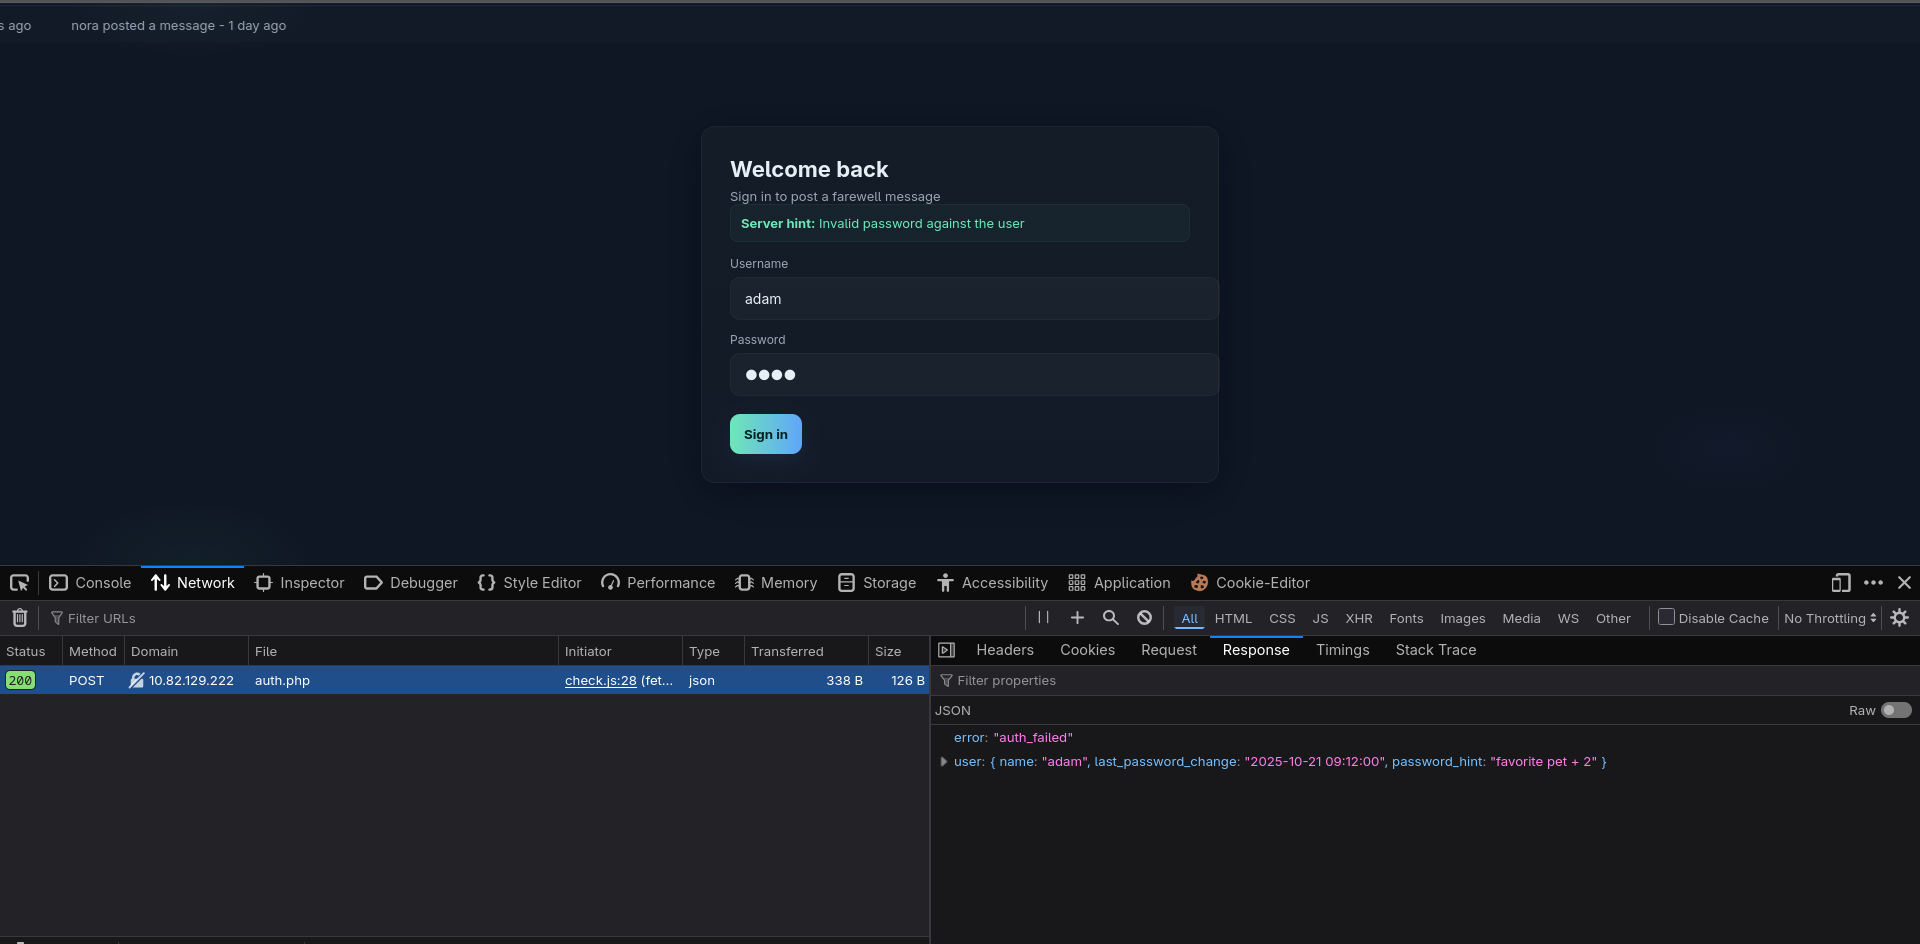Toggle responsive design mode icon

tap(1841, 583)
